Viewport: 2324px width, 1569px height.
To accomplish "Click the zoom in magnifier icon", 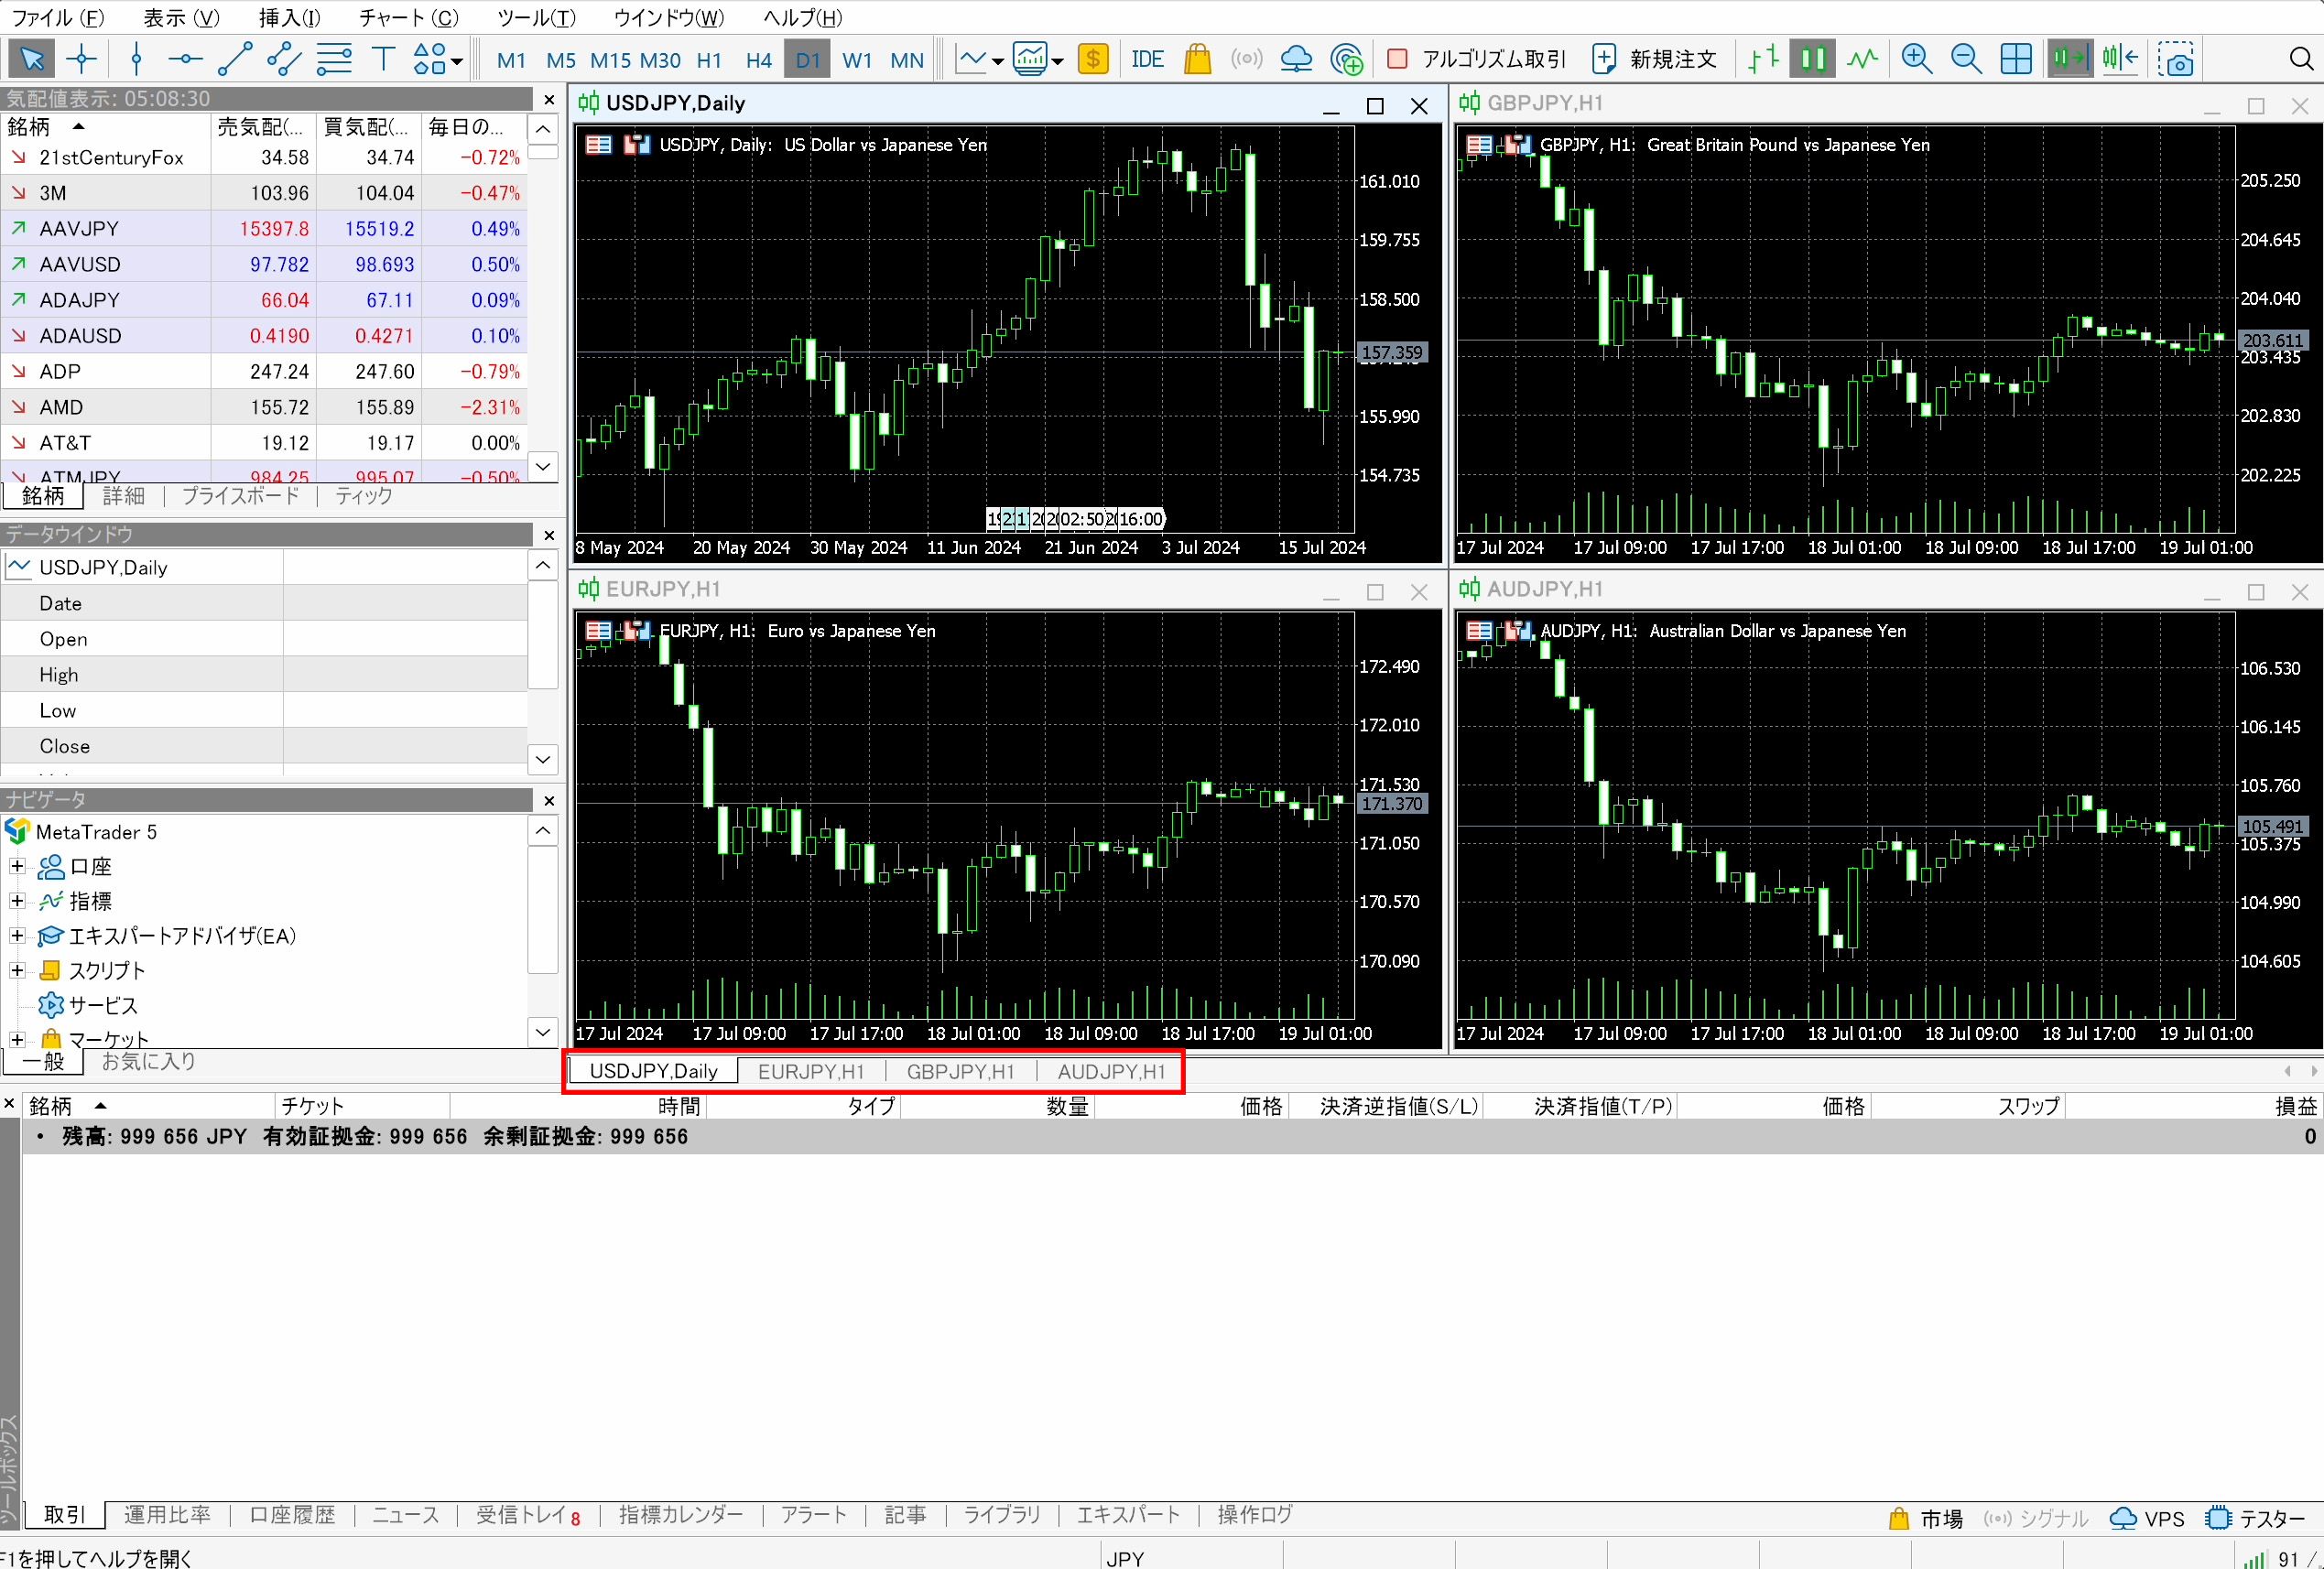I will (x=1916, y=59).
